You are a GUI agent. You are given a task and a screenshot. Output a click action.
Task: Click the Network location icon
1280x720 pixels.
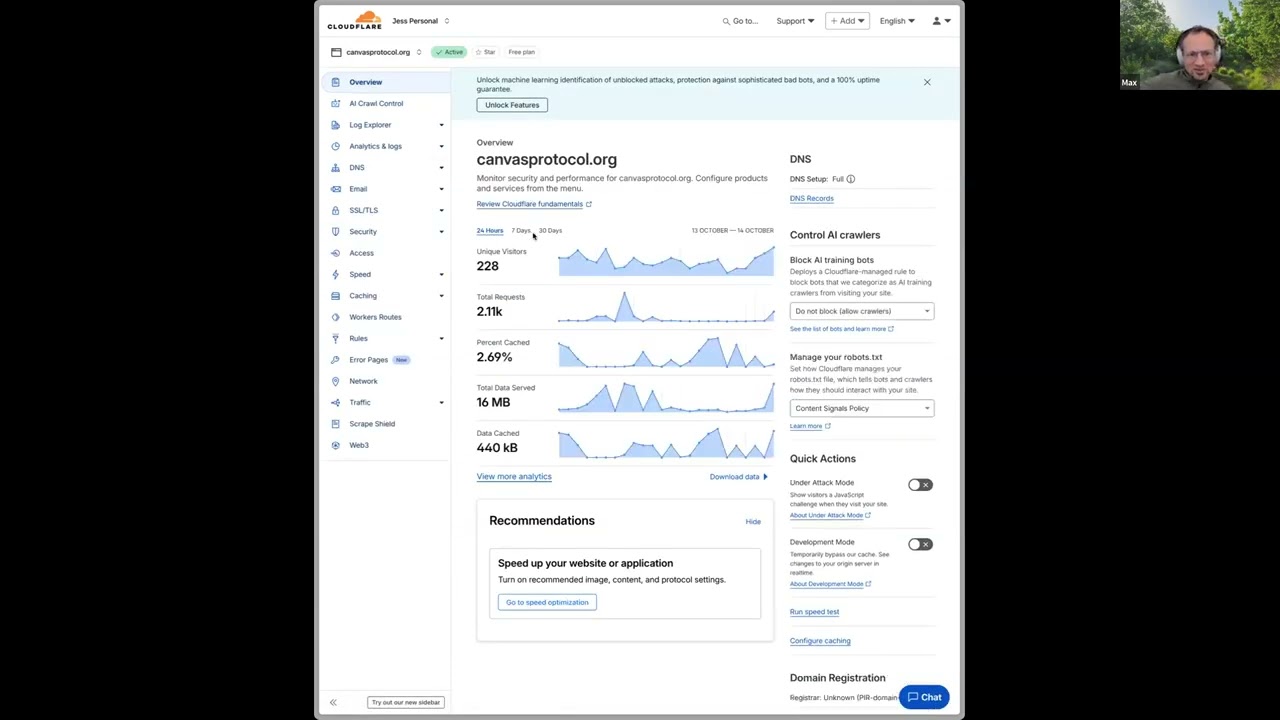336,381
